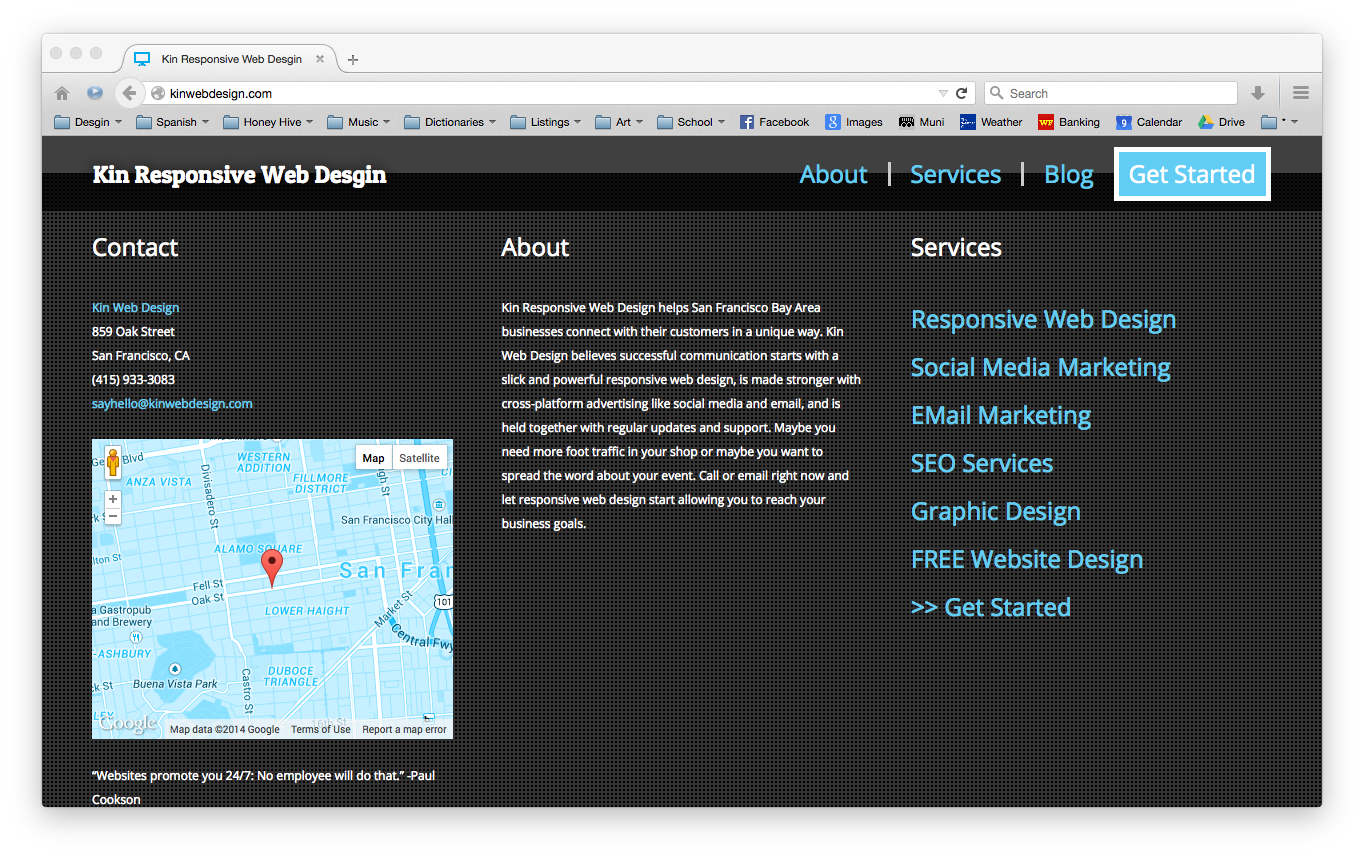Expand the Dictionaries bookmarks folder
The height and width of the screenshot is (857, 1364).
451,122
